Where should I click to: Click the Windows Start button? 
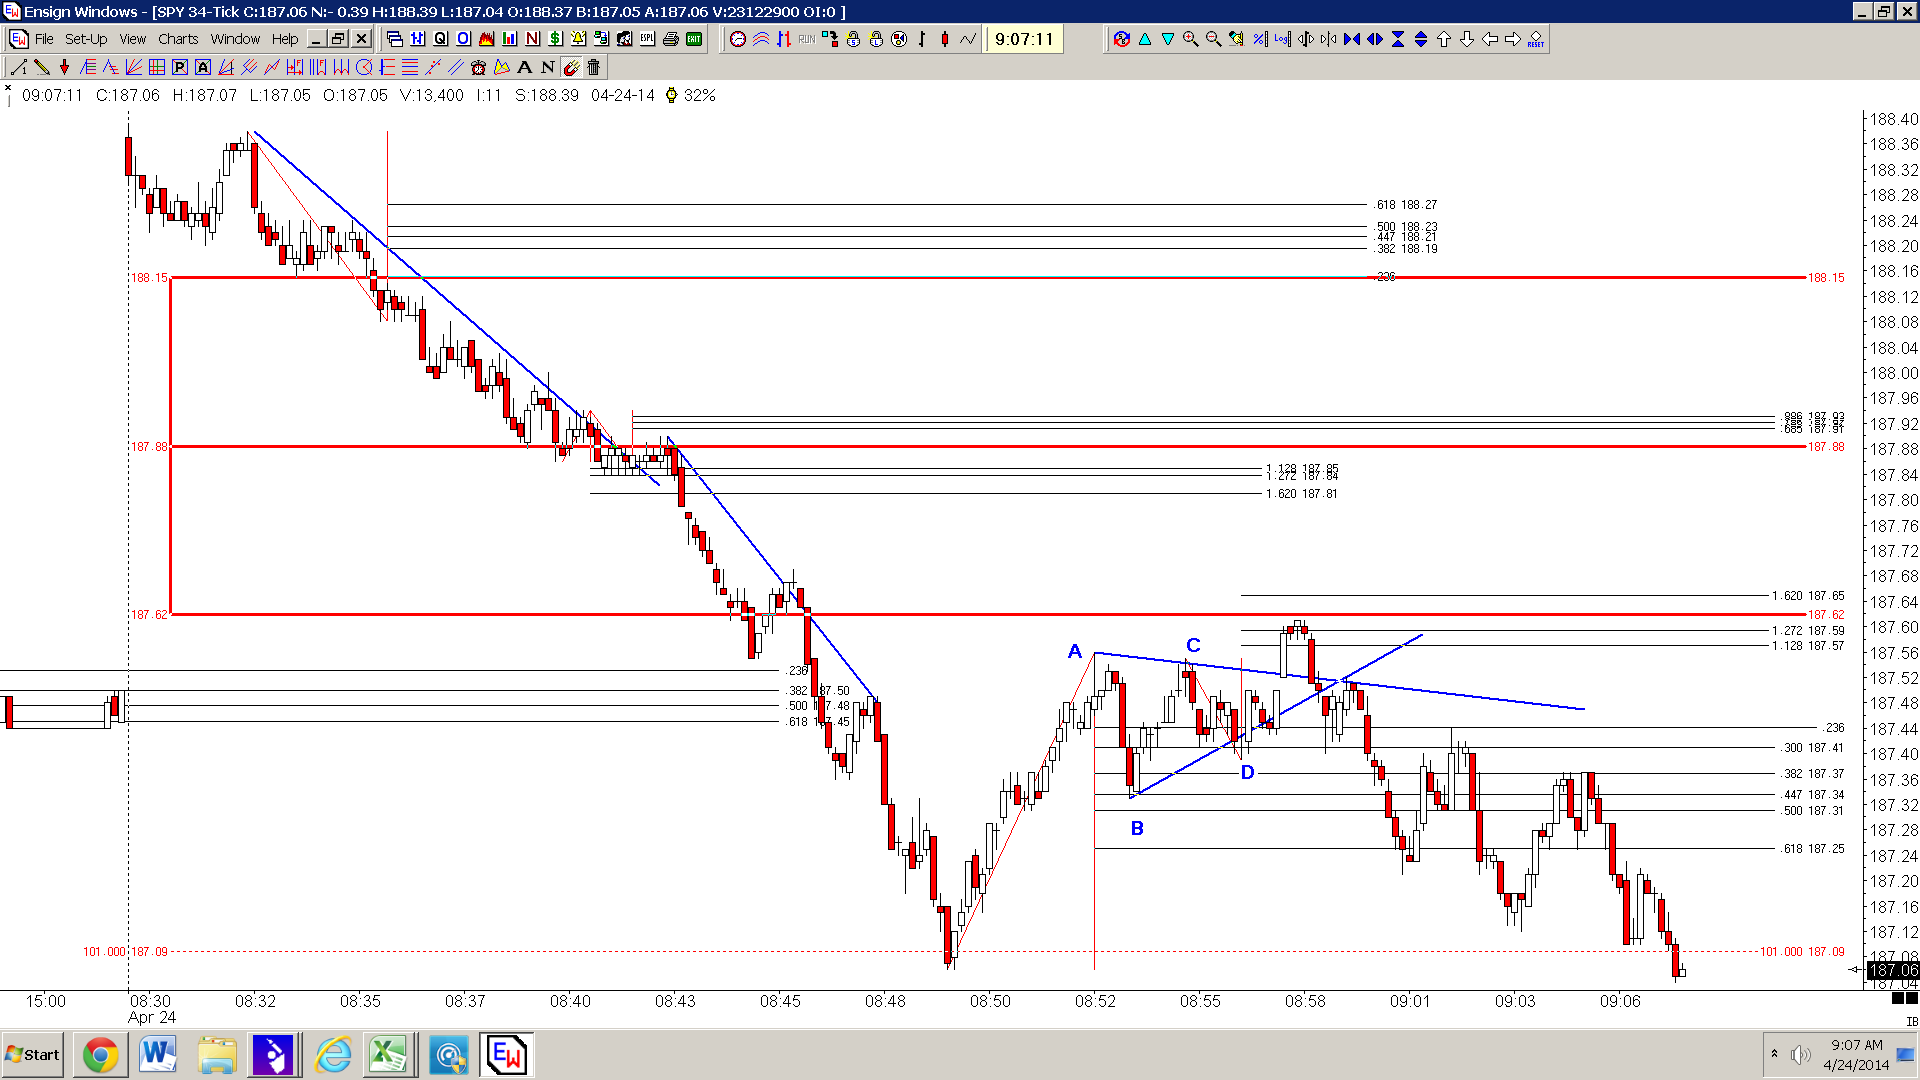point(33,1055)
